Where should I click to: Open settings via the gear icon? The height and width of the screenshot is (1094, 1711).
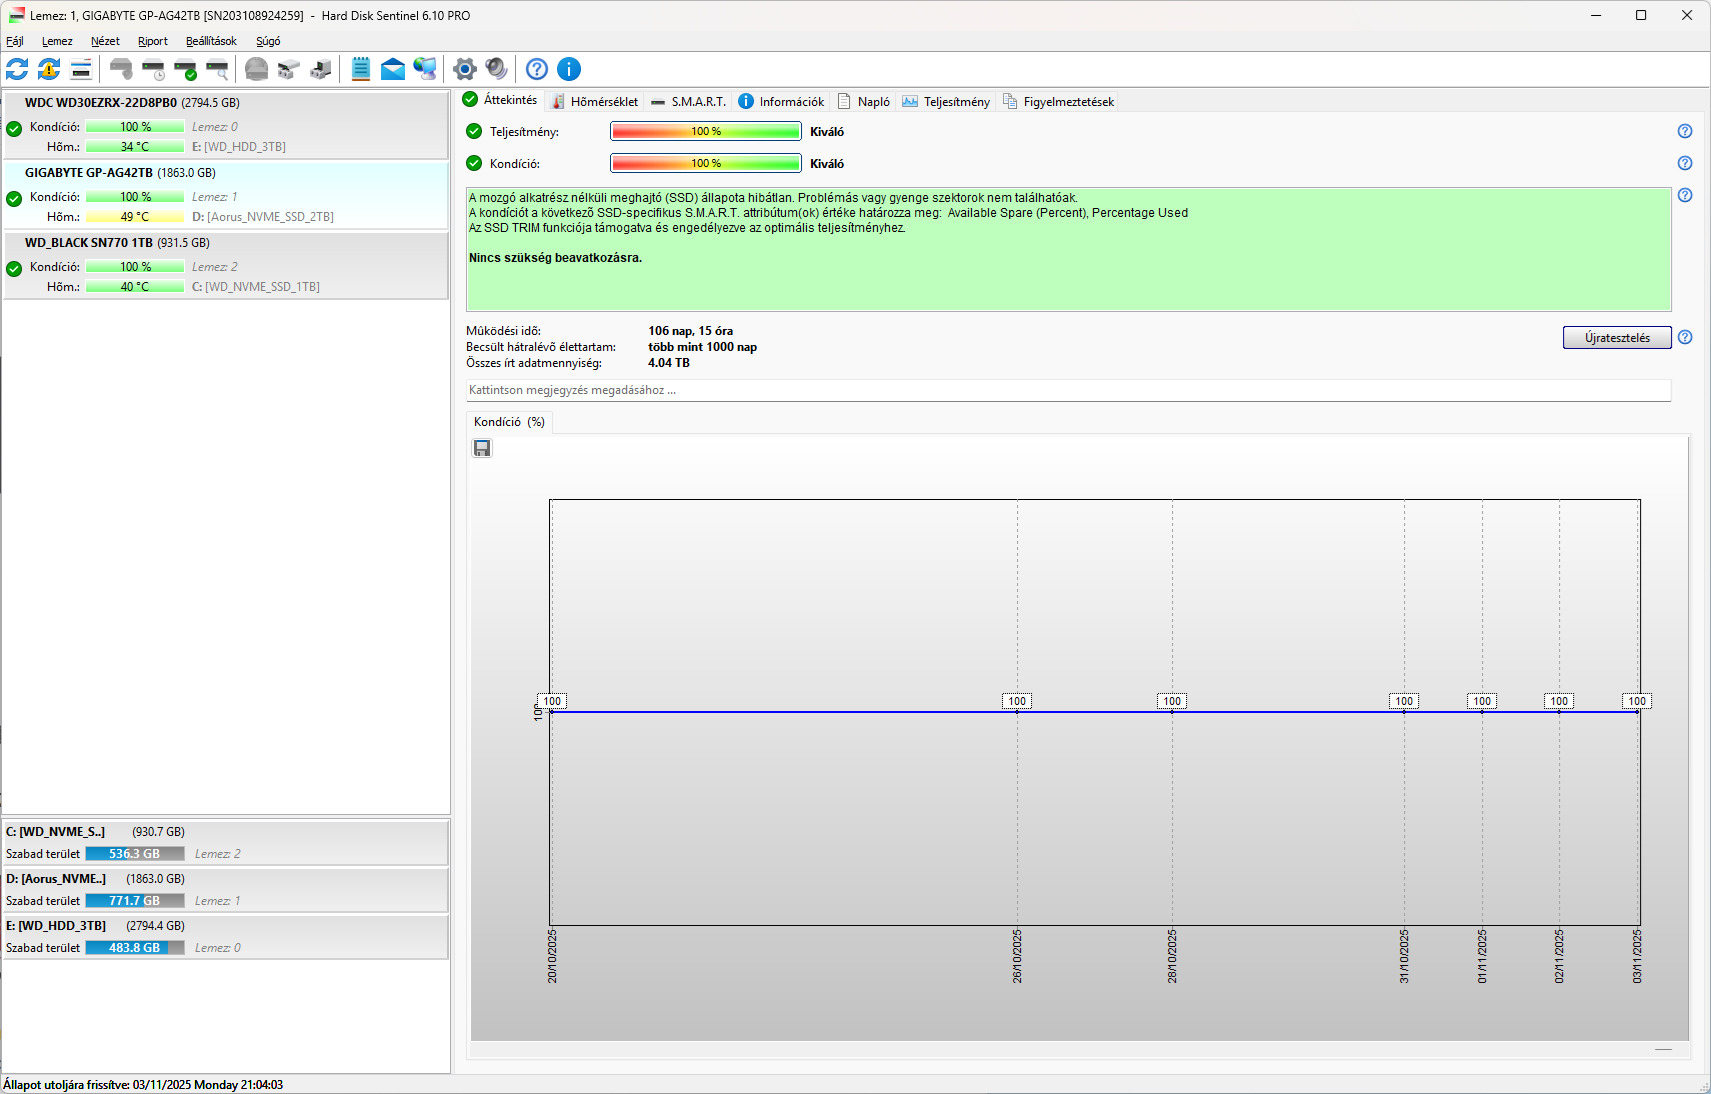464,69
